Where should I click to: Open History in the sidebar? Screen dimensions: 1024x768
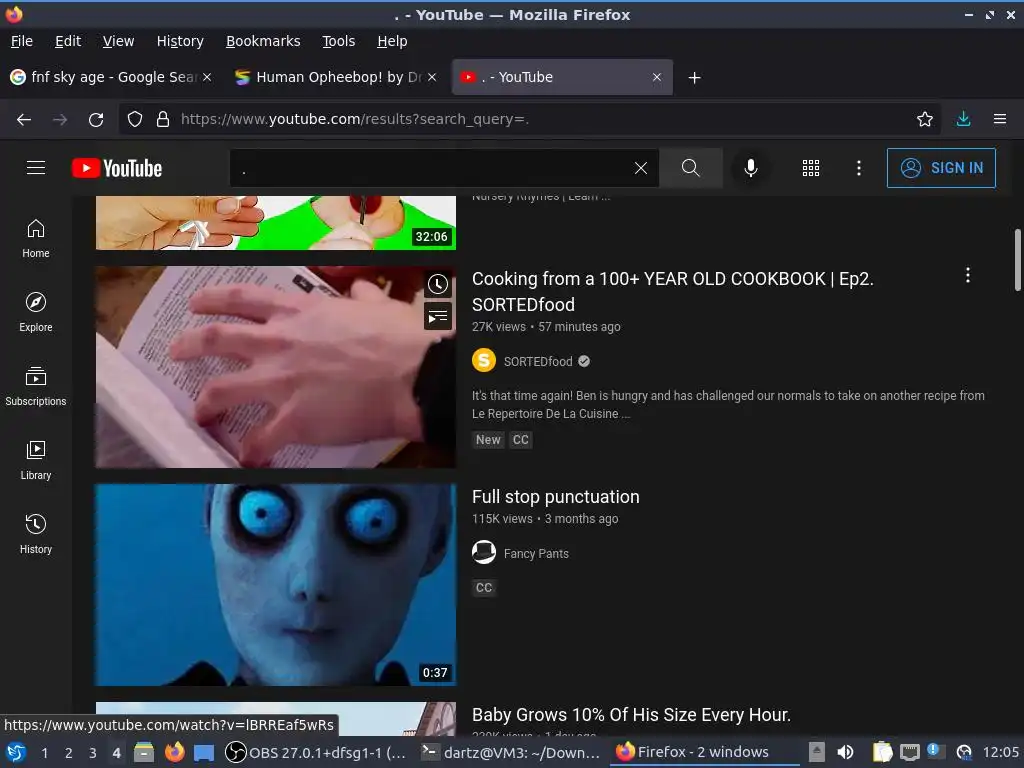click(36, 534)
